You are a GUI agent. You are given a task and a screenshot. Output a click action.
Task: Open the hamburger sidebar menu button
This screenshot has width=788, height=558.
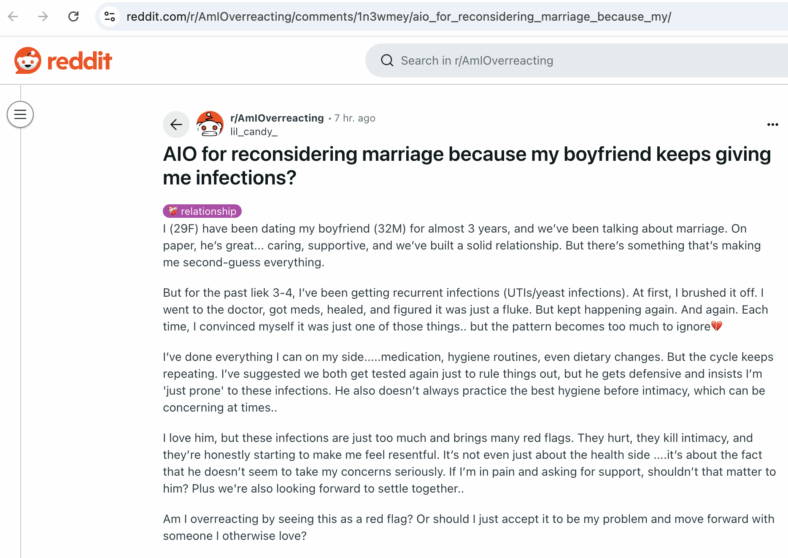pyautogui.click(x=20, y=115)
